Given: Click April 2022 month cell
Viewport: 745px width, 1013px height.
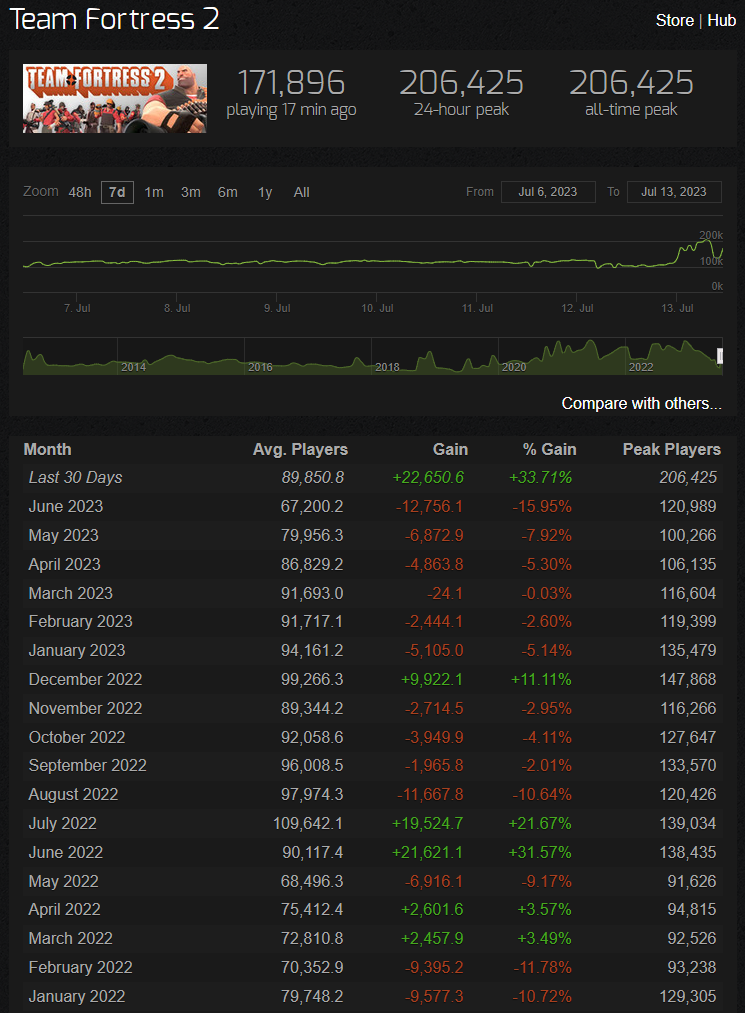Looking at the screenshot, I should pos(65,910).
